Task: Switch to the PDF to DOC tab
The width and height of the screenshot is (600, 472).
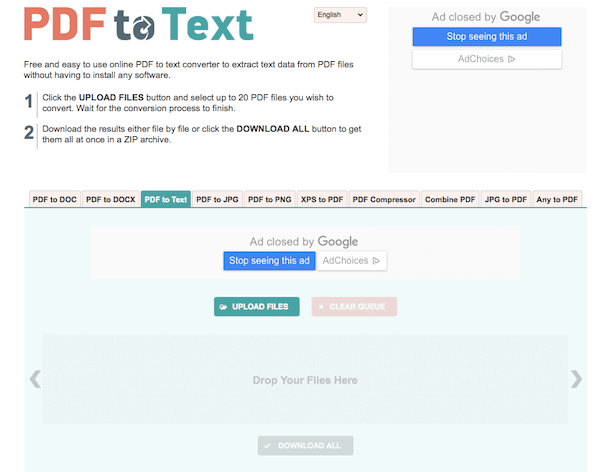Action: tap(55, 199)
